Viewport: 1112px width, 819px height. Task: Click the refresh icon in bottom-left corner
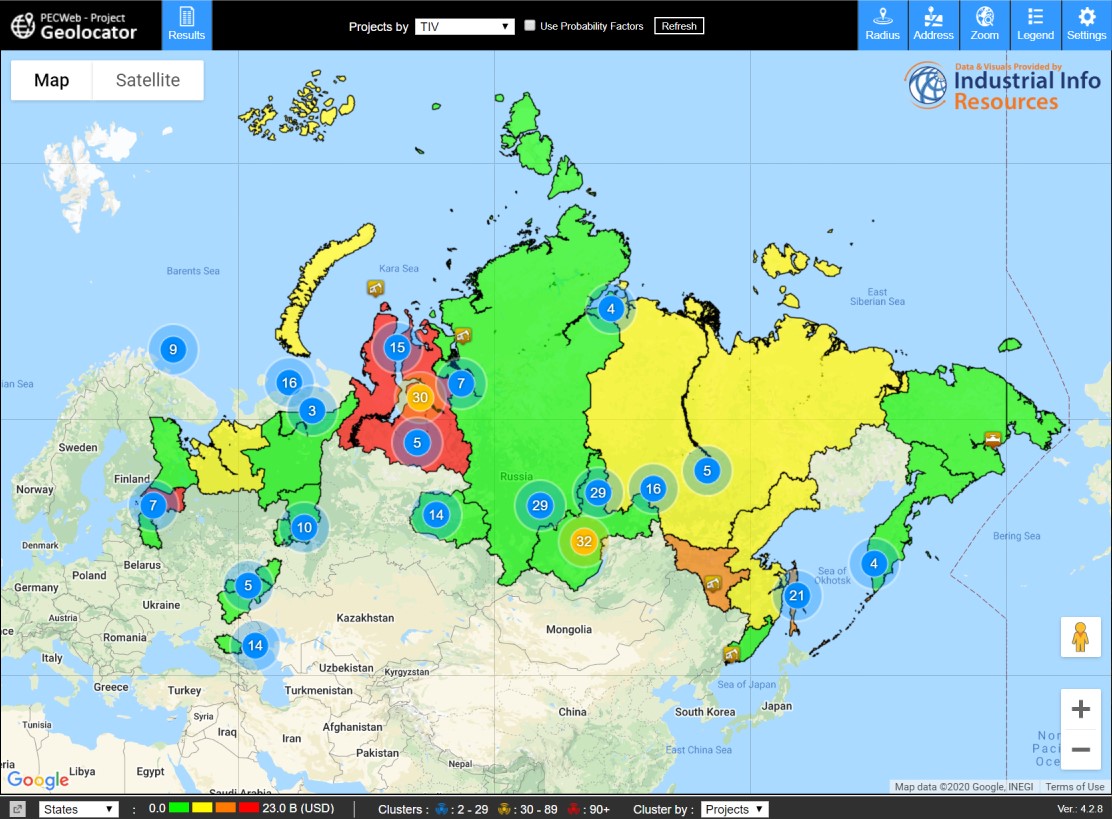pos(17,809)
